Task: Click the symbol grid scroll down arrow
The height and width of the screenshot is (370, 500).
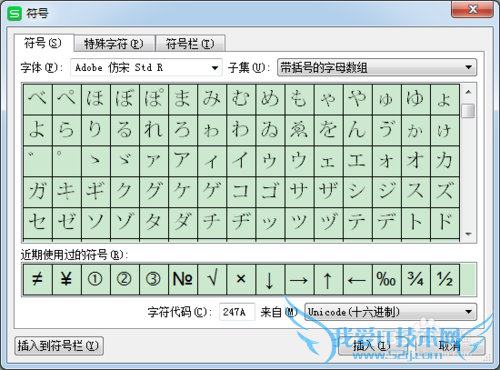Action: pos(468,234)
